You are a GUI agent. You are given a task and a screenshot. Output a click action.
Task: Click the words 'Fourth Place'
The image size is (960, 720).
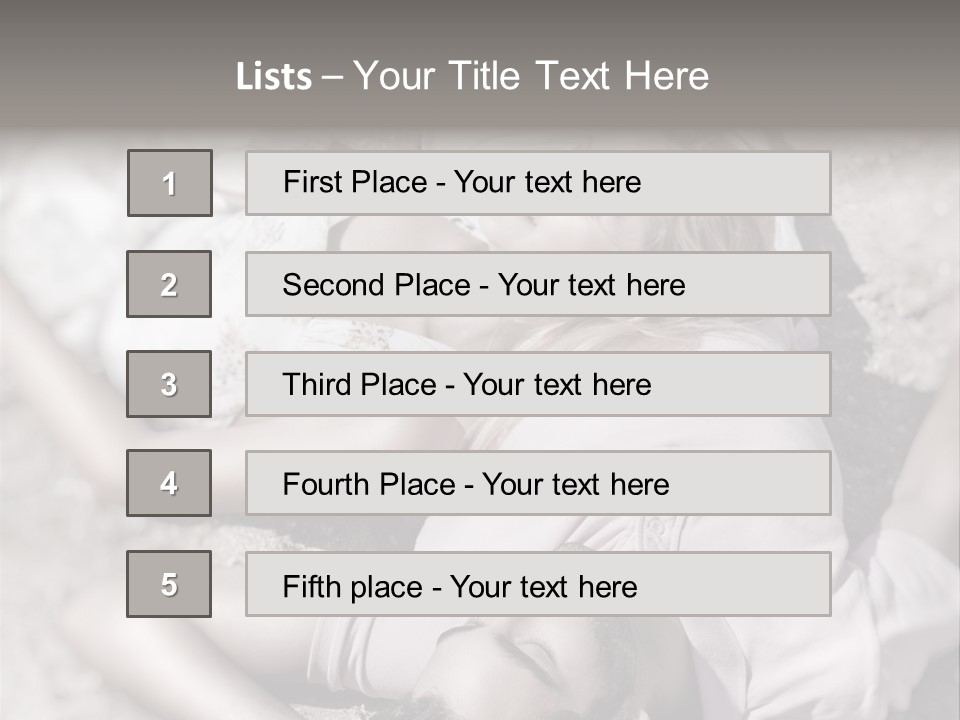coord(369,484)
